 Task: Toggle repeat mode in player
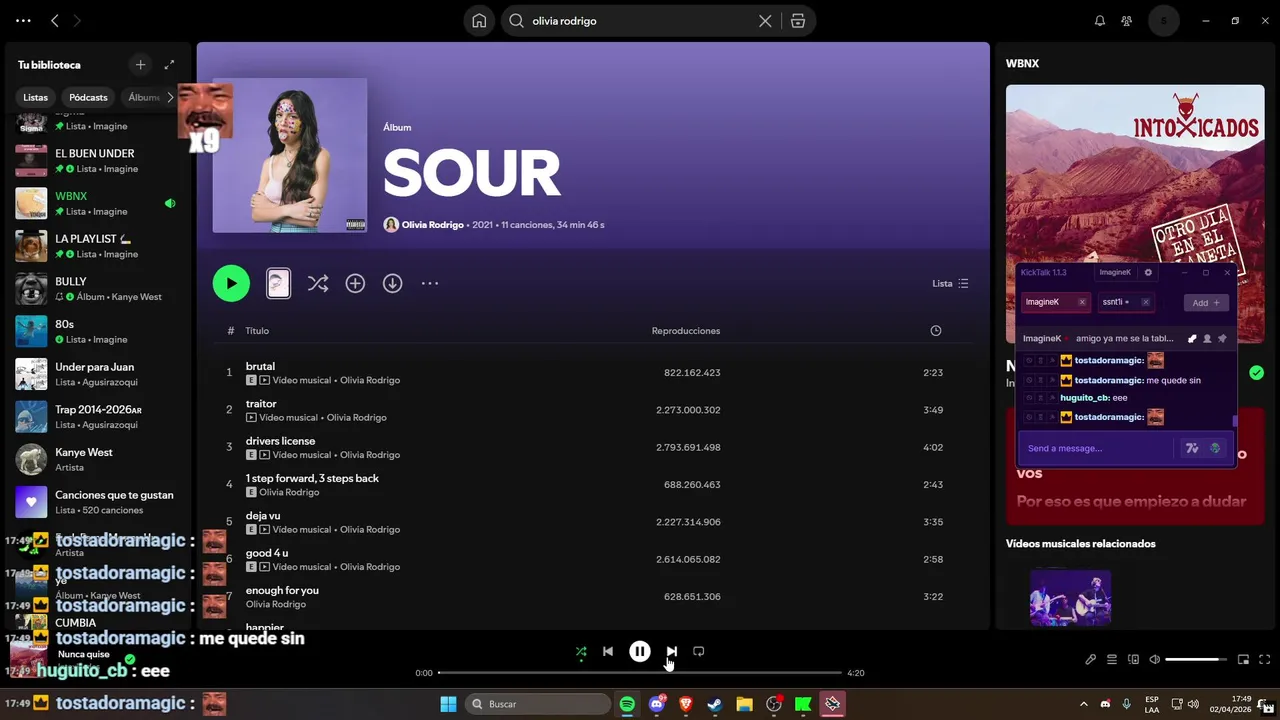click(x=699, y=651)
